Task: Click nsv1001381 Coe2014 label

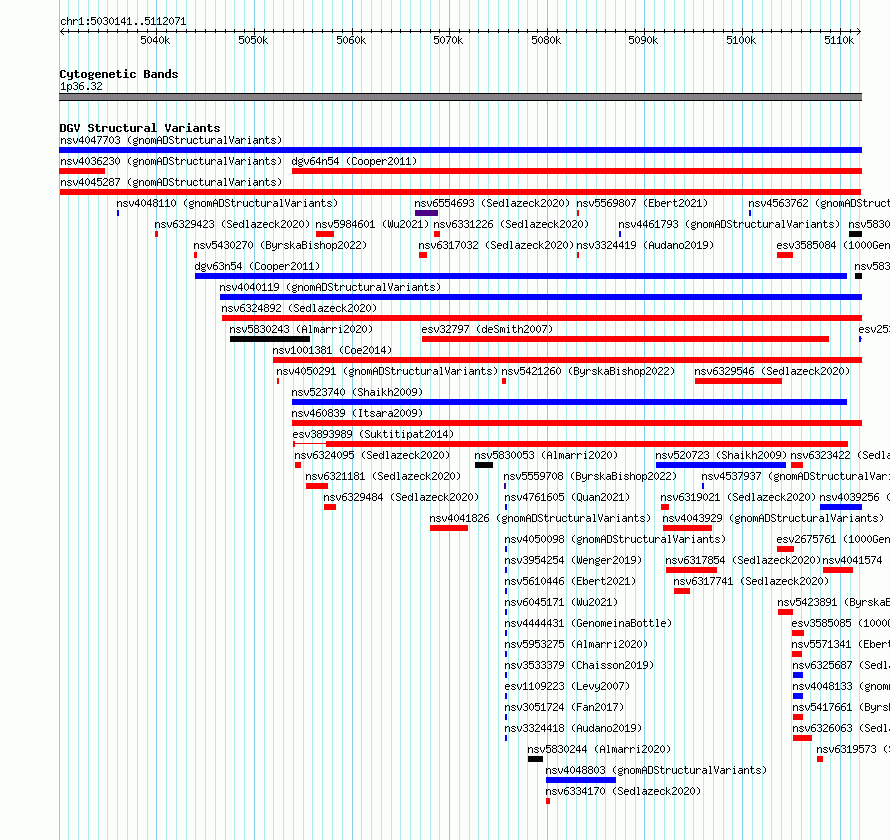Action: [332, 350]
